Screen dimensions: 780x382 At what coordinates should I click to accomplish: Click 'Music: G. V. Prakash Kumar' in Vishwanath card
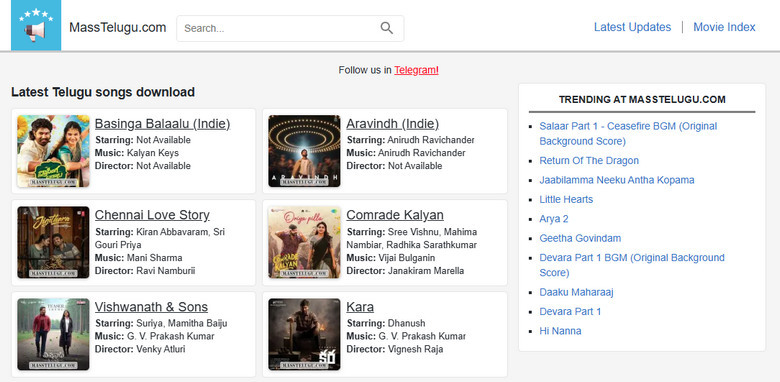pos(155,336)
